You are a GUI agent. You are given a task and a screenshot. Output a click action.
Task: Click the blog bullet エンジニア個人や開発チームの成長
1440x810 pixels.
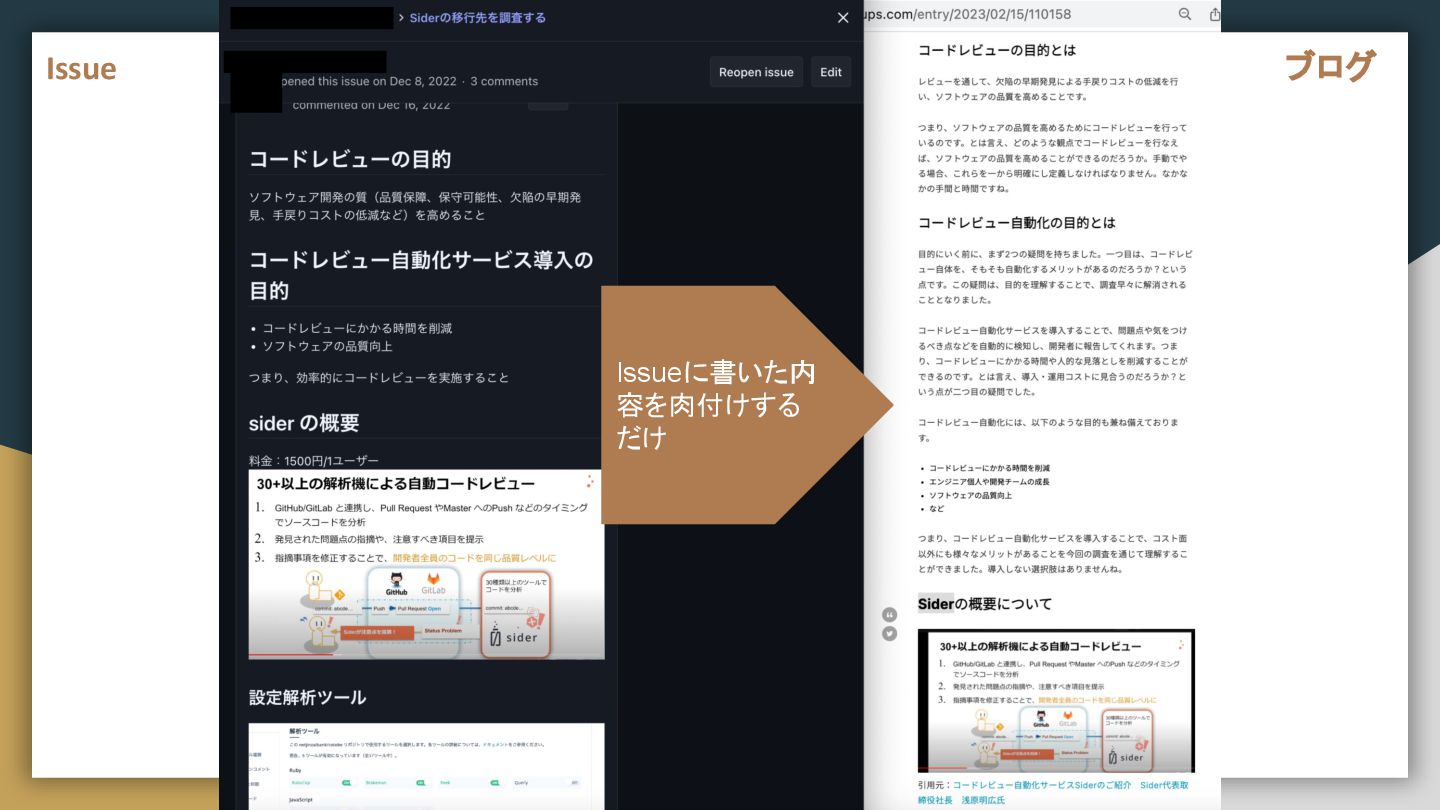point(989,482)
